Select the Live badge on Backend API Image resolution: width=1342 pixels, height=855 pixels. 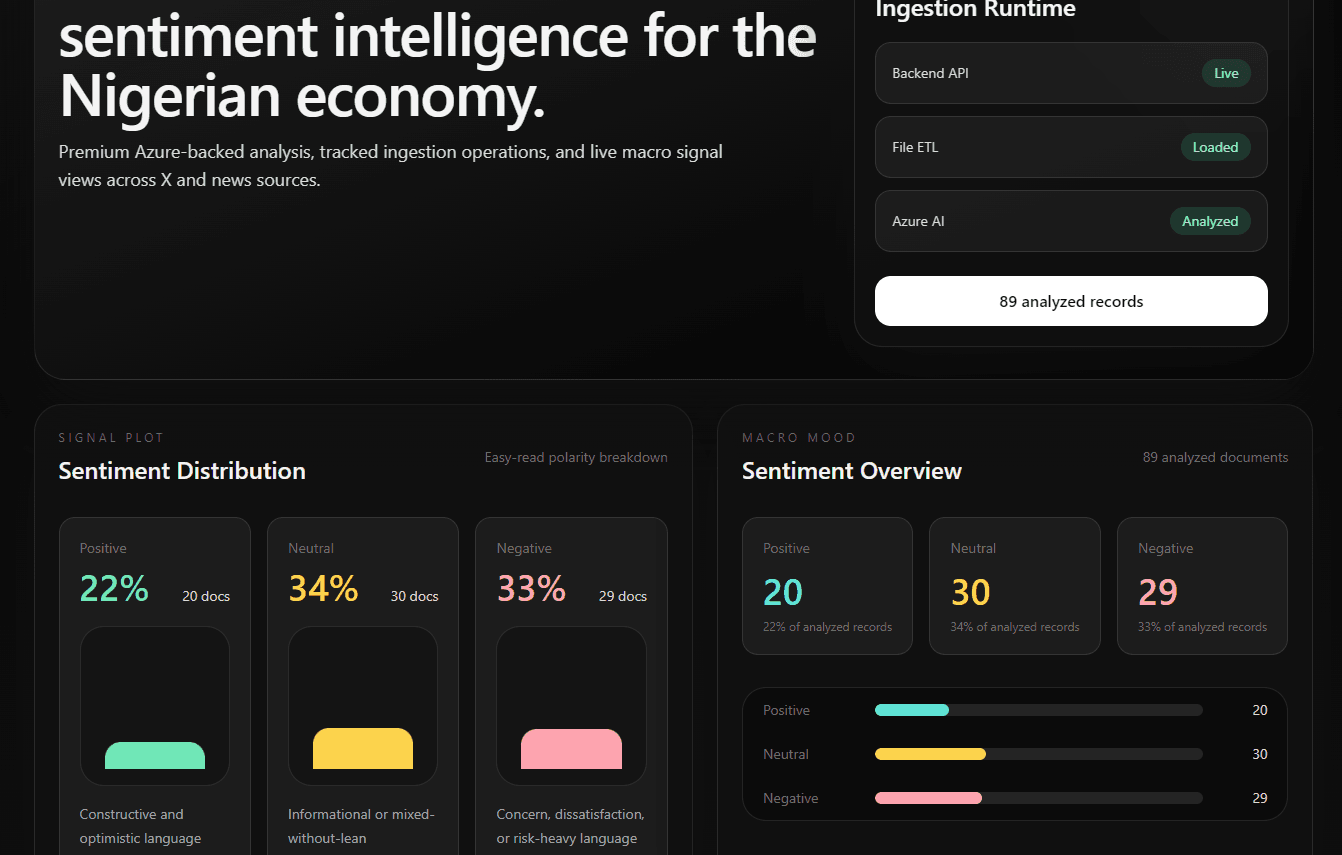pos(1226,73)
